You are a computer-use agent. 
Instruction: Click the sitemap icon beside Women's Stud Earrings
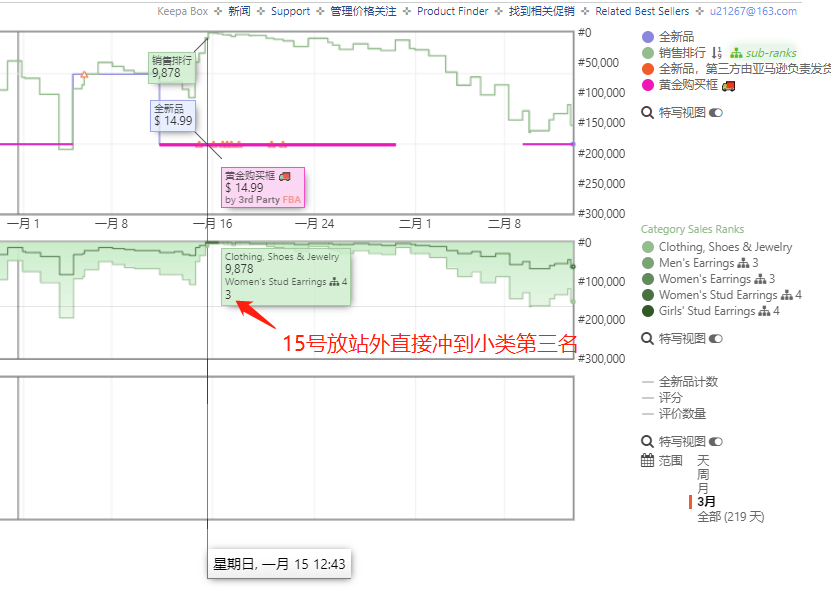coord(787,295)
